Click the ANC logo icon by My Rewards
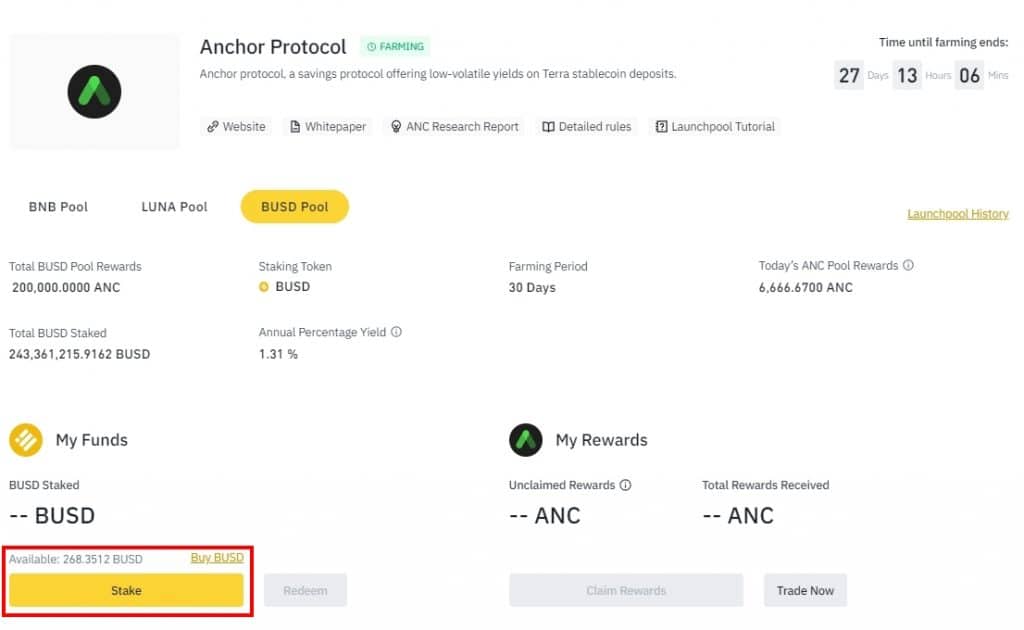The height and width of the screenshot is (630, 1024). (x=526, y=439)
